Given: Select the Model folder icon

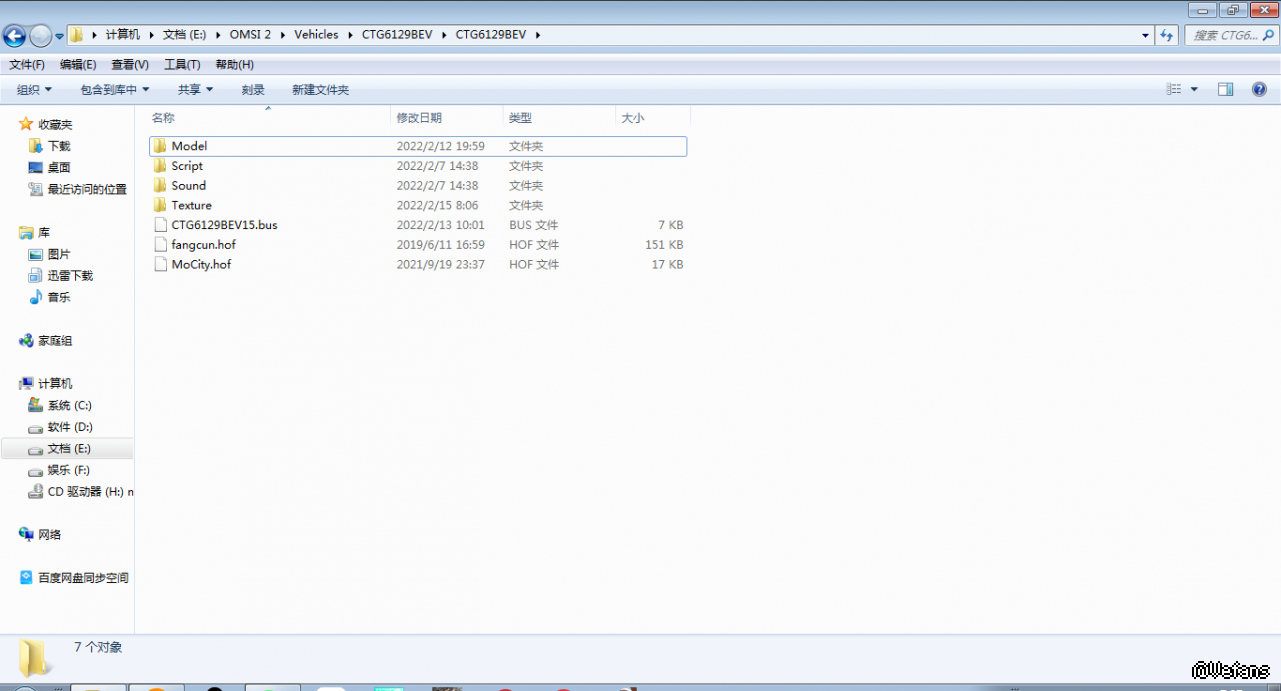Looking at the screenshot, I should [160, 146].
